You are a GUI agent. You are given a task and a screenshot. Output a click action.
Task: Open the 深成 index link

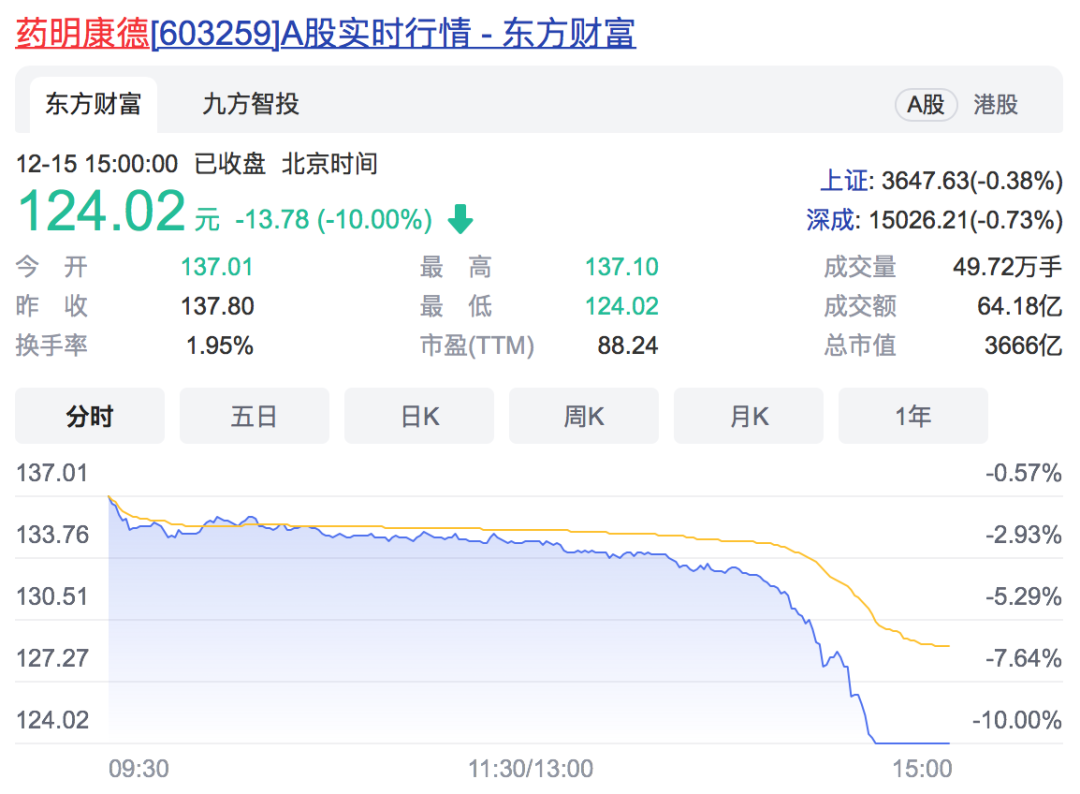tap(831, 220)
